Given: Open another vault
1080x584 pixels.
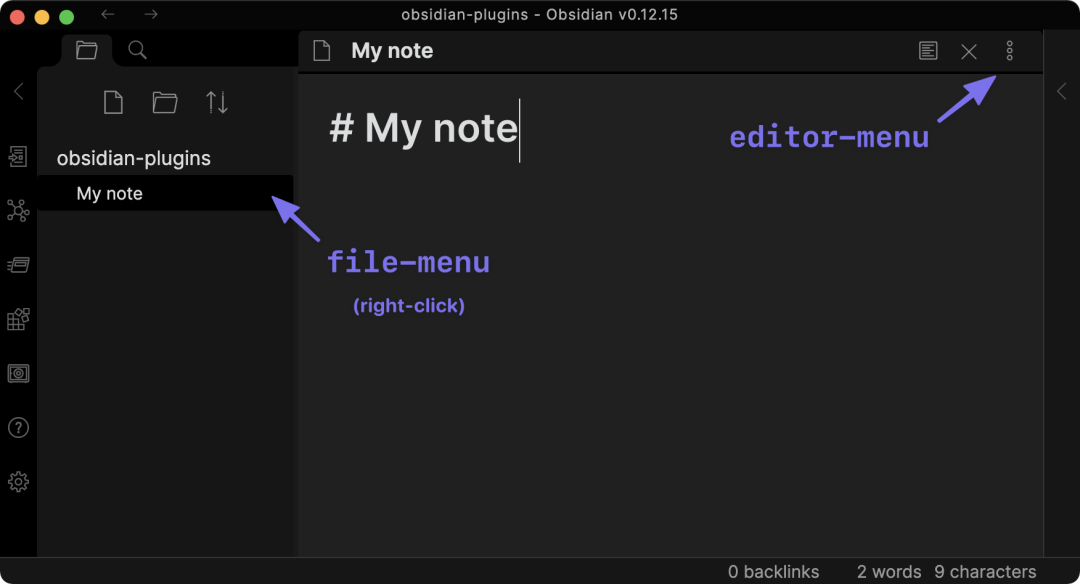Looking at the screenshot, I should pyautogui.click(x=18, y=373).
